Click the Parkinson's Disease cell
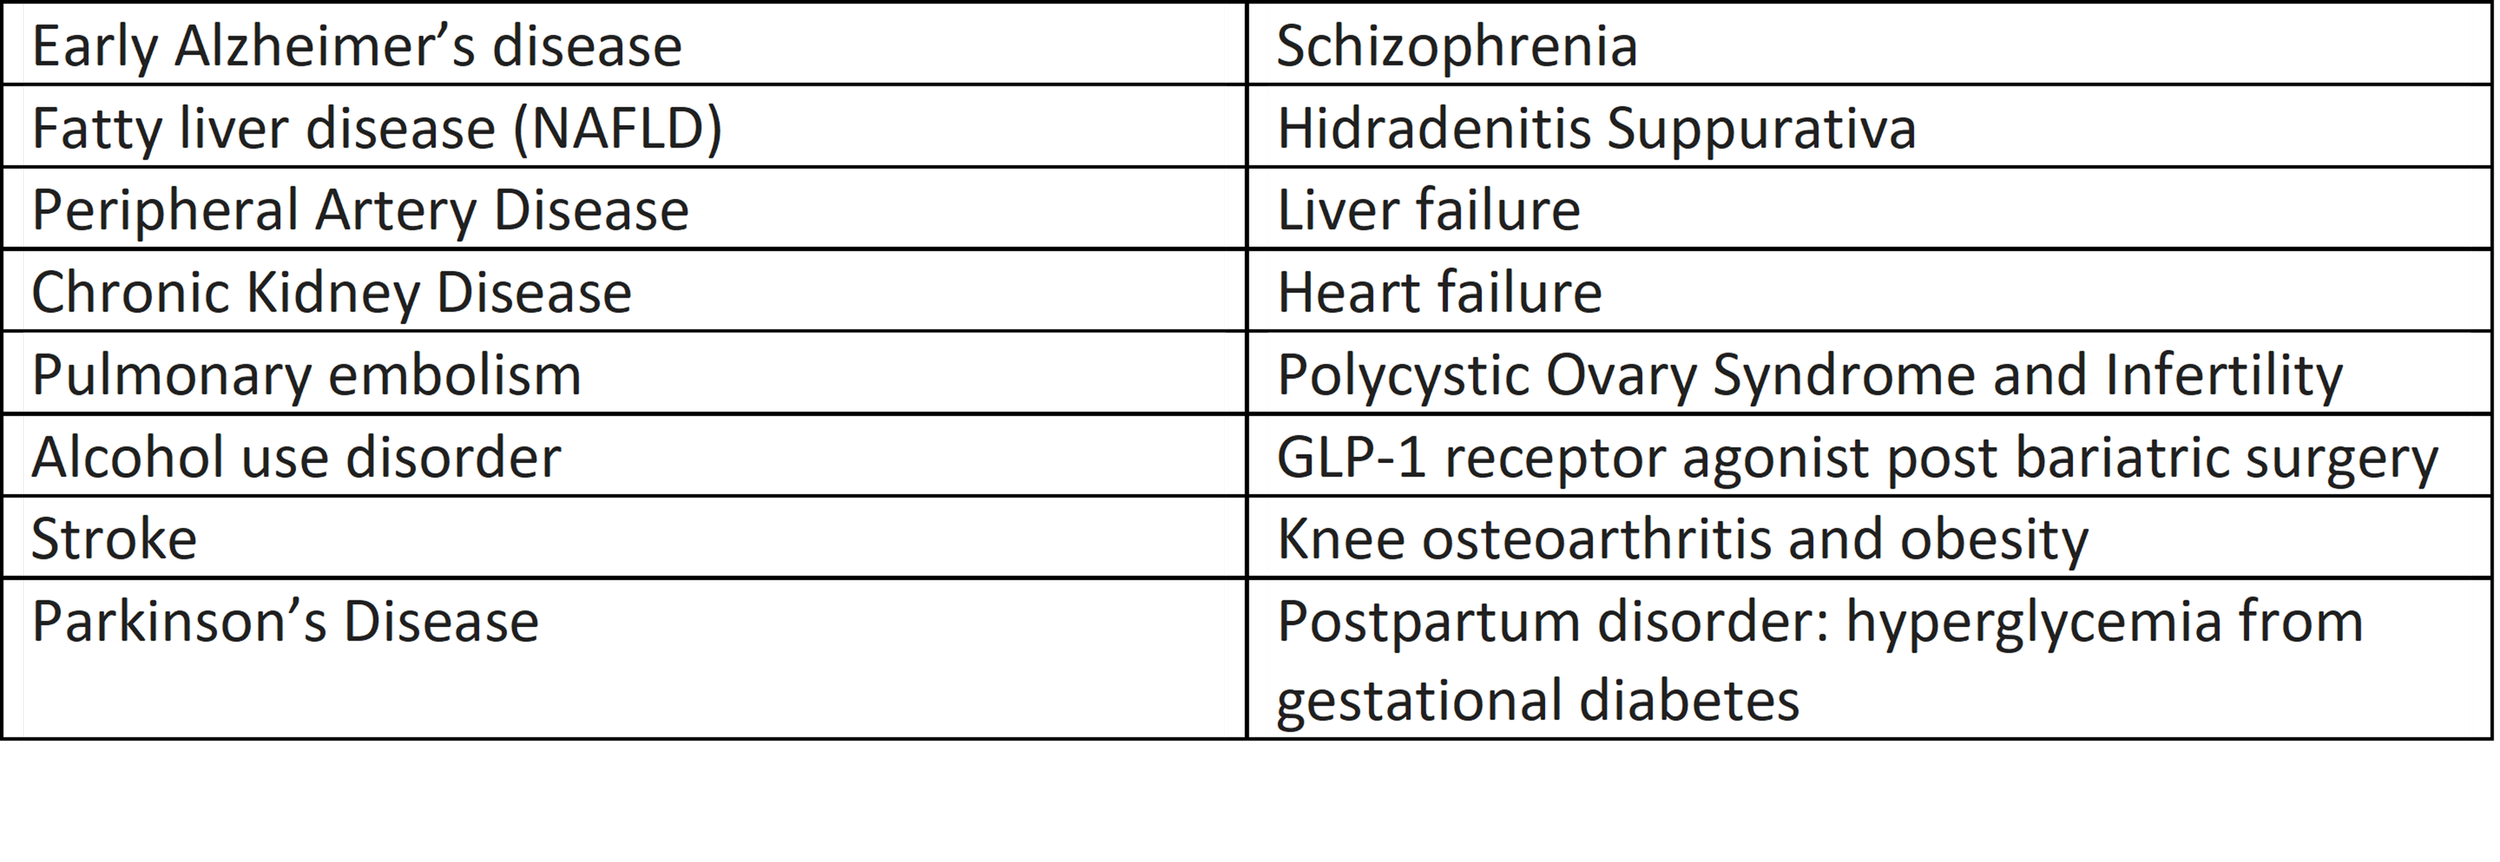The width and height of the screenshot is (2500, 862). pos(624,658)
